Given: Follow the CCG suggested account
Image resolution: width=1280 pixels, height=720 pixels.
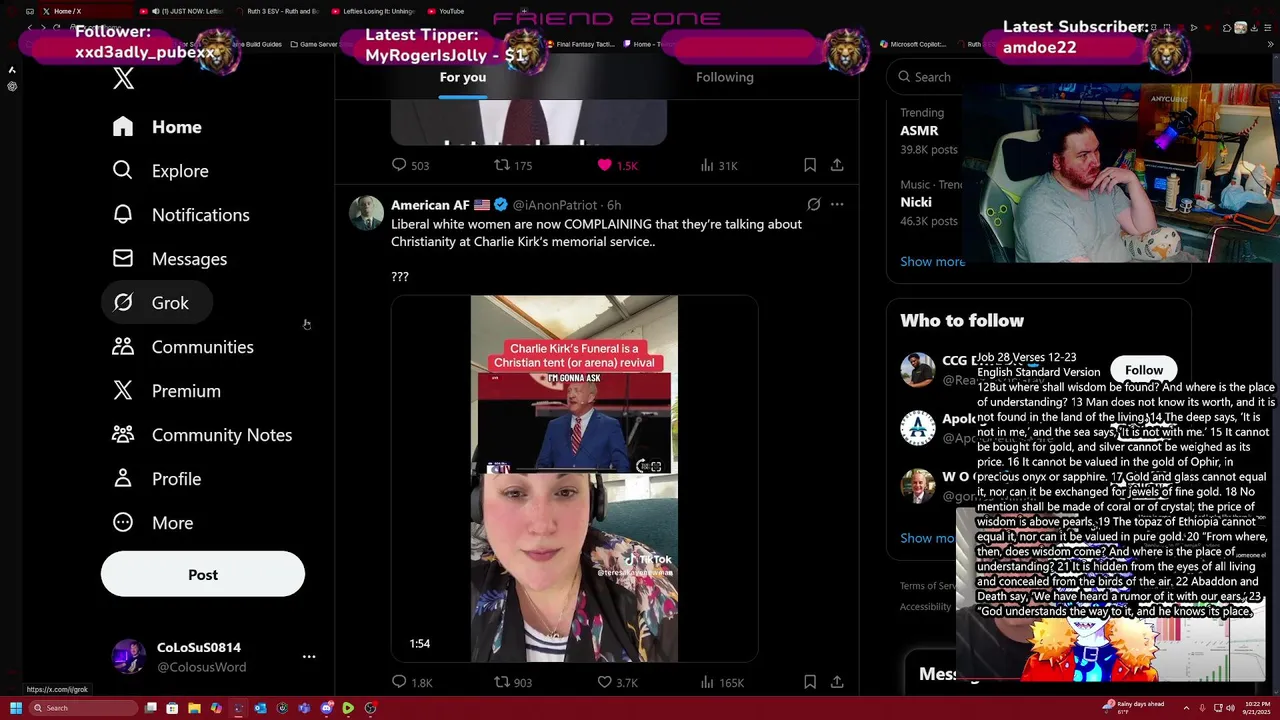Looking at the screenshot, I should 1144,370.
